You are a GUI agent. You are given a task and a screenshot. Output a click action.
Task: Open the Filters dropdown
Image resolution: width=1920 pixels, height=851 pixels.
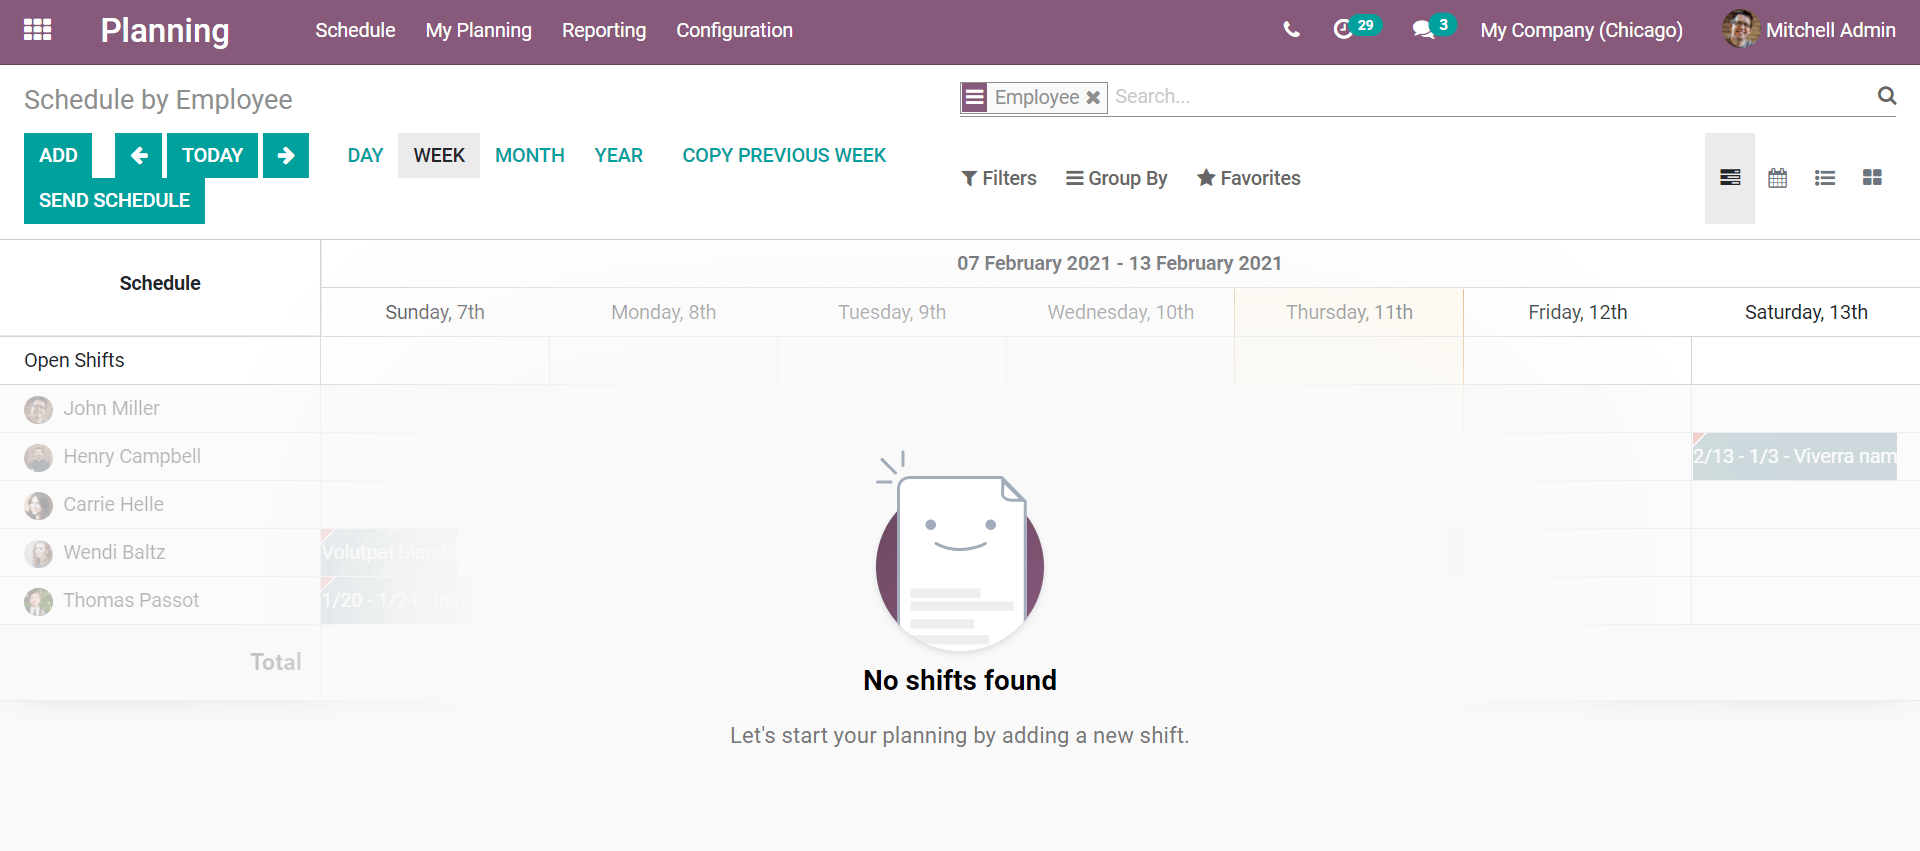pos(999,178)
